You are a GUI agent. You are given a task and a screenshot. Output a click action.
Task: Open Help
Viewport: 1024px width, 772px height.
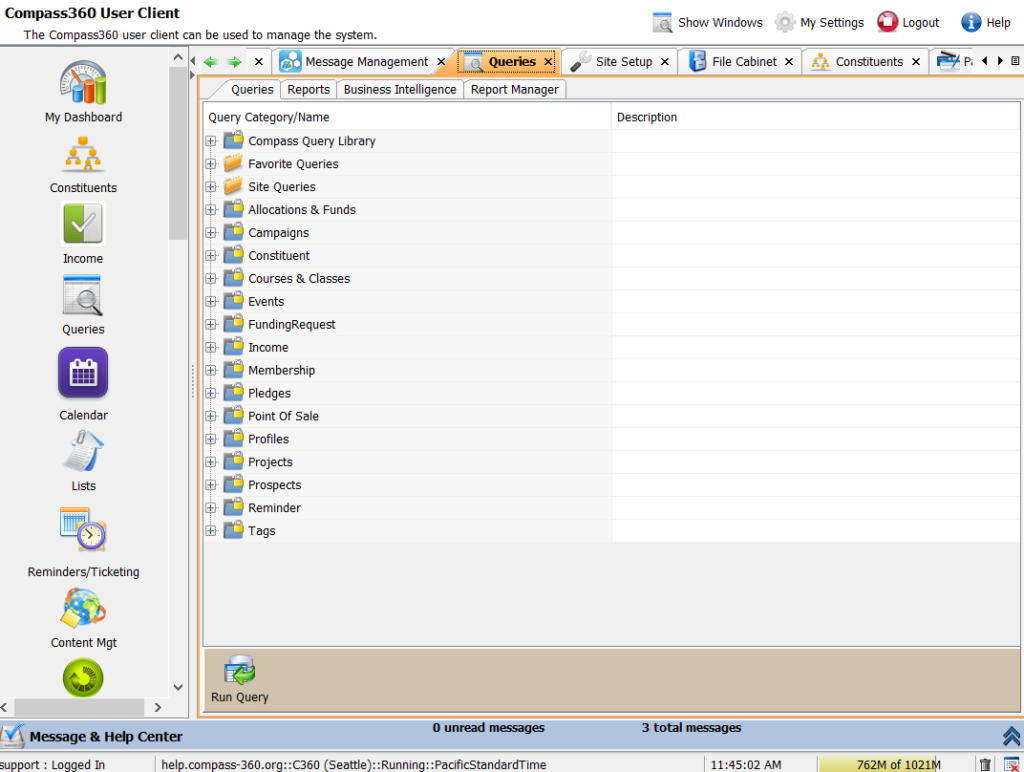pos(986,22)
